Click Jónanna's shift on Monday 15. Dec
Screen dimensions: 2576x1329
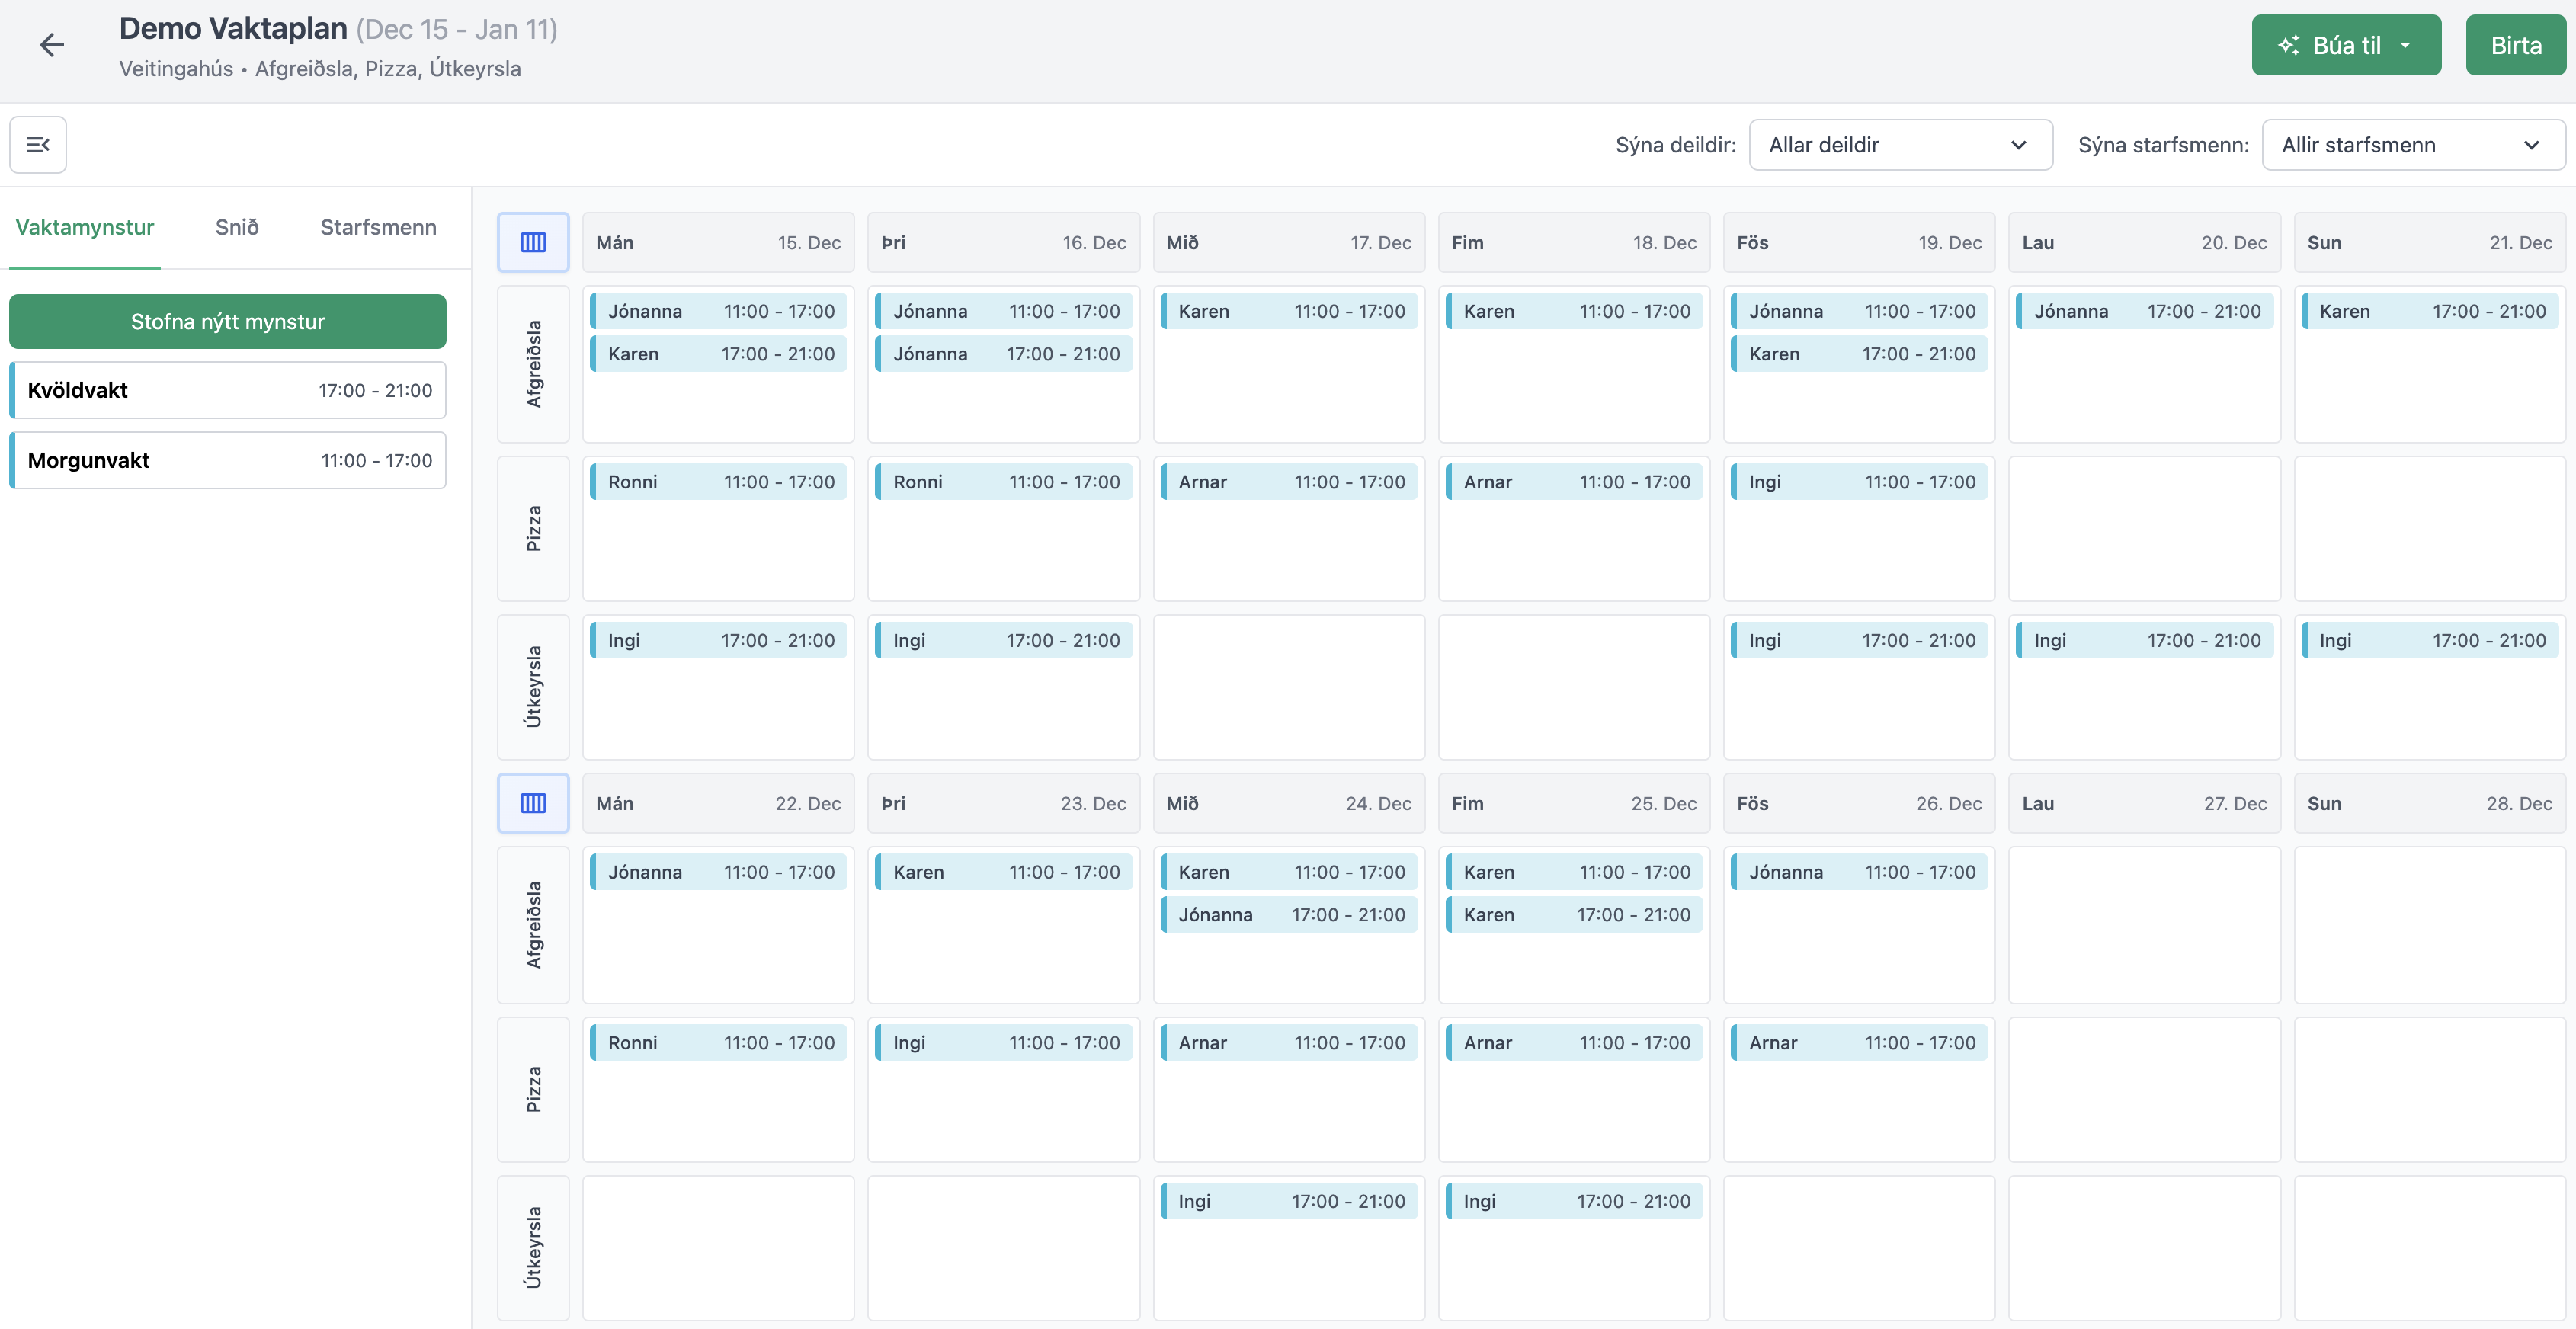(718, 310)
